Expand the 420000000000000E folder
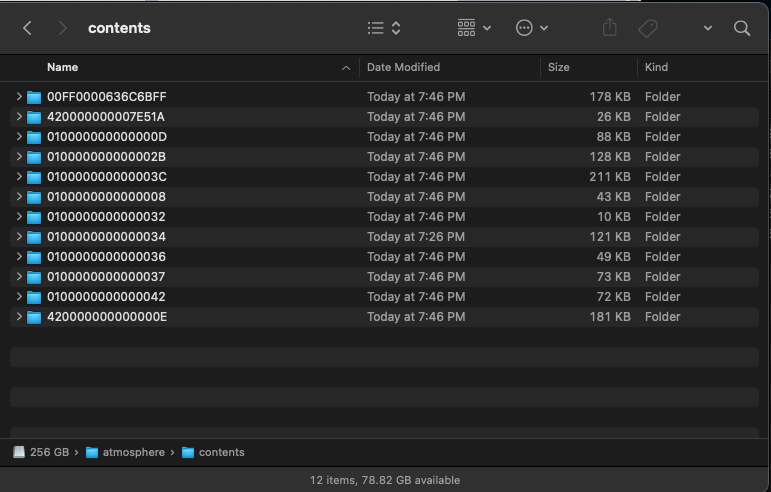This screenshot has width=771, height=492. 19,317
